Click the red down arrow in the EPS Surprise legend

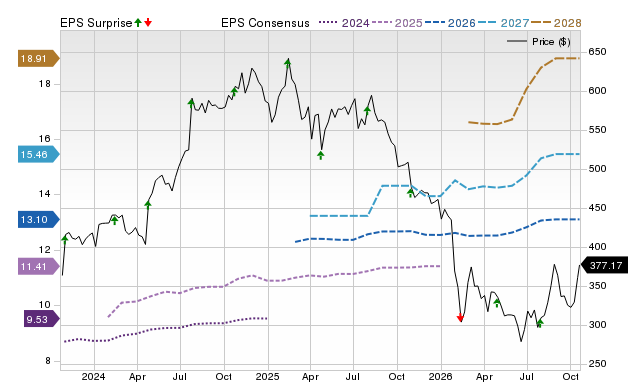pos(148,23)
